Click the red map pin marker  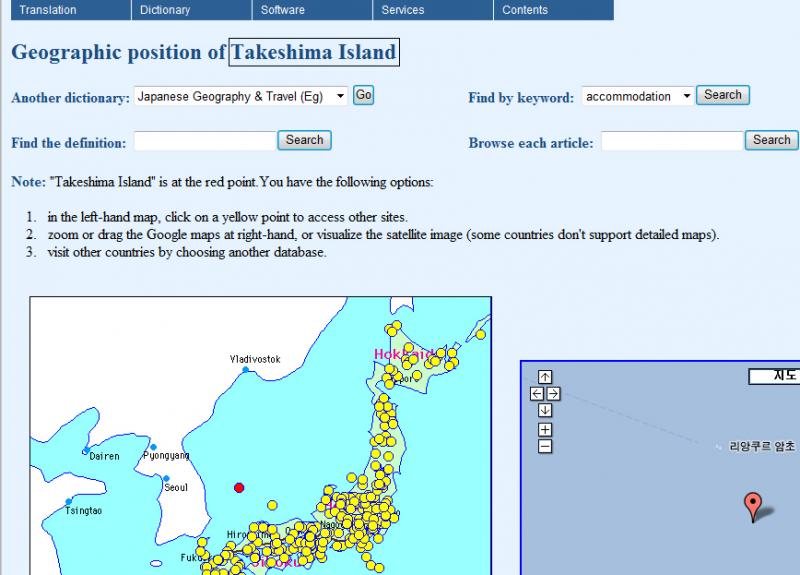(x=754, y=505)
